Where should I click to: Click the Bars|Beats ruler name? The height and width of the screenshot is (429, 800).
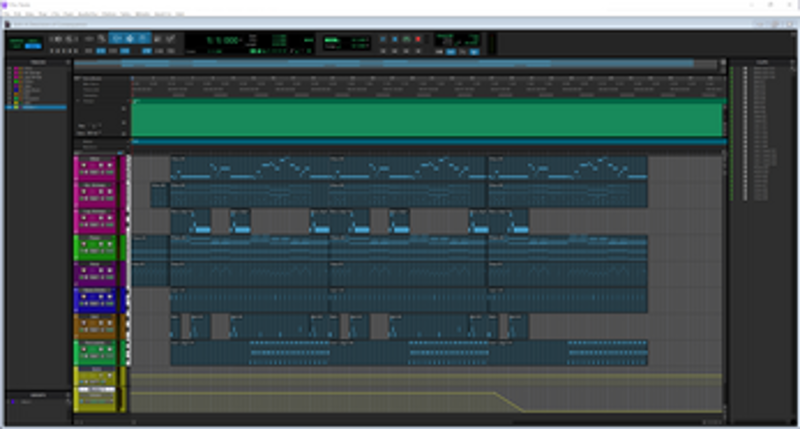pos(93,79)
